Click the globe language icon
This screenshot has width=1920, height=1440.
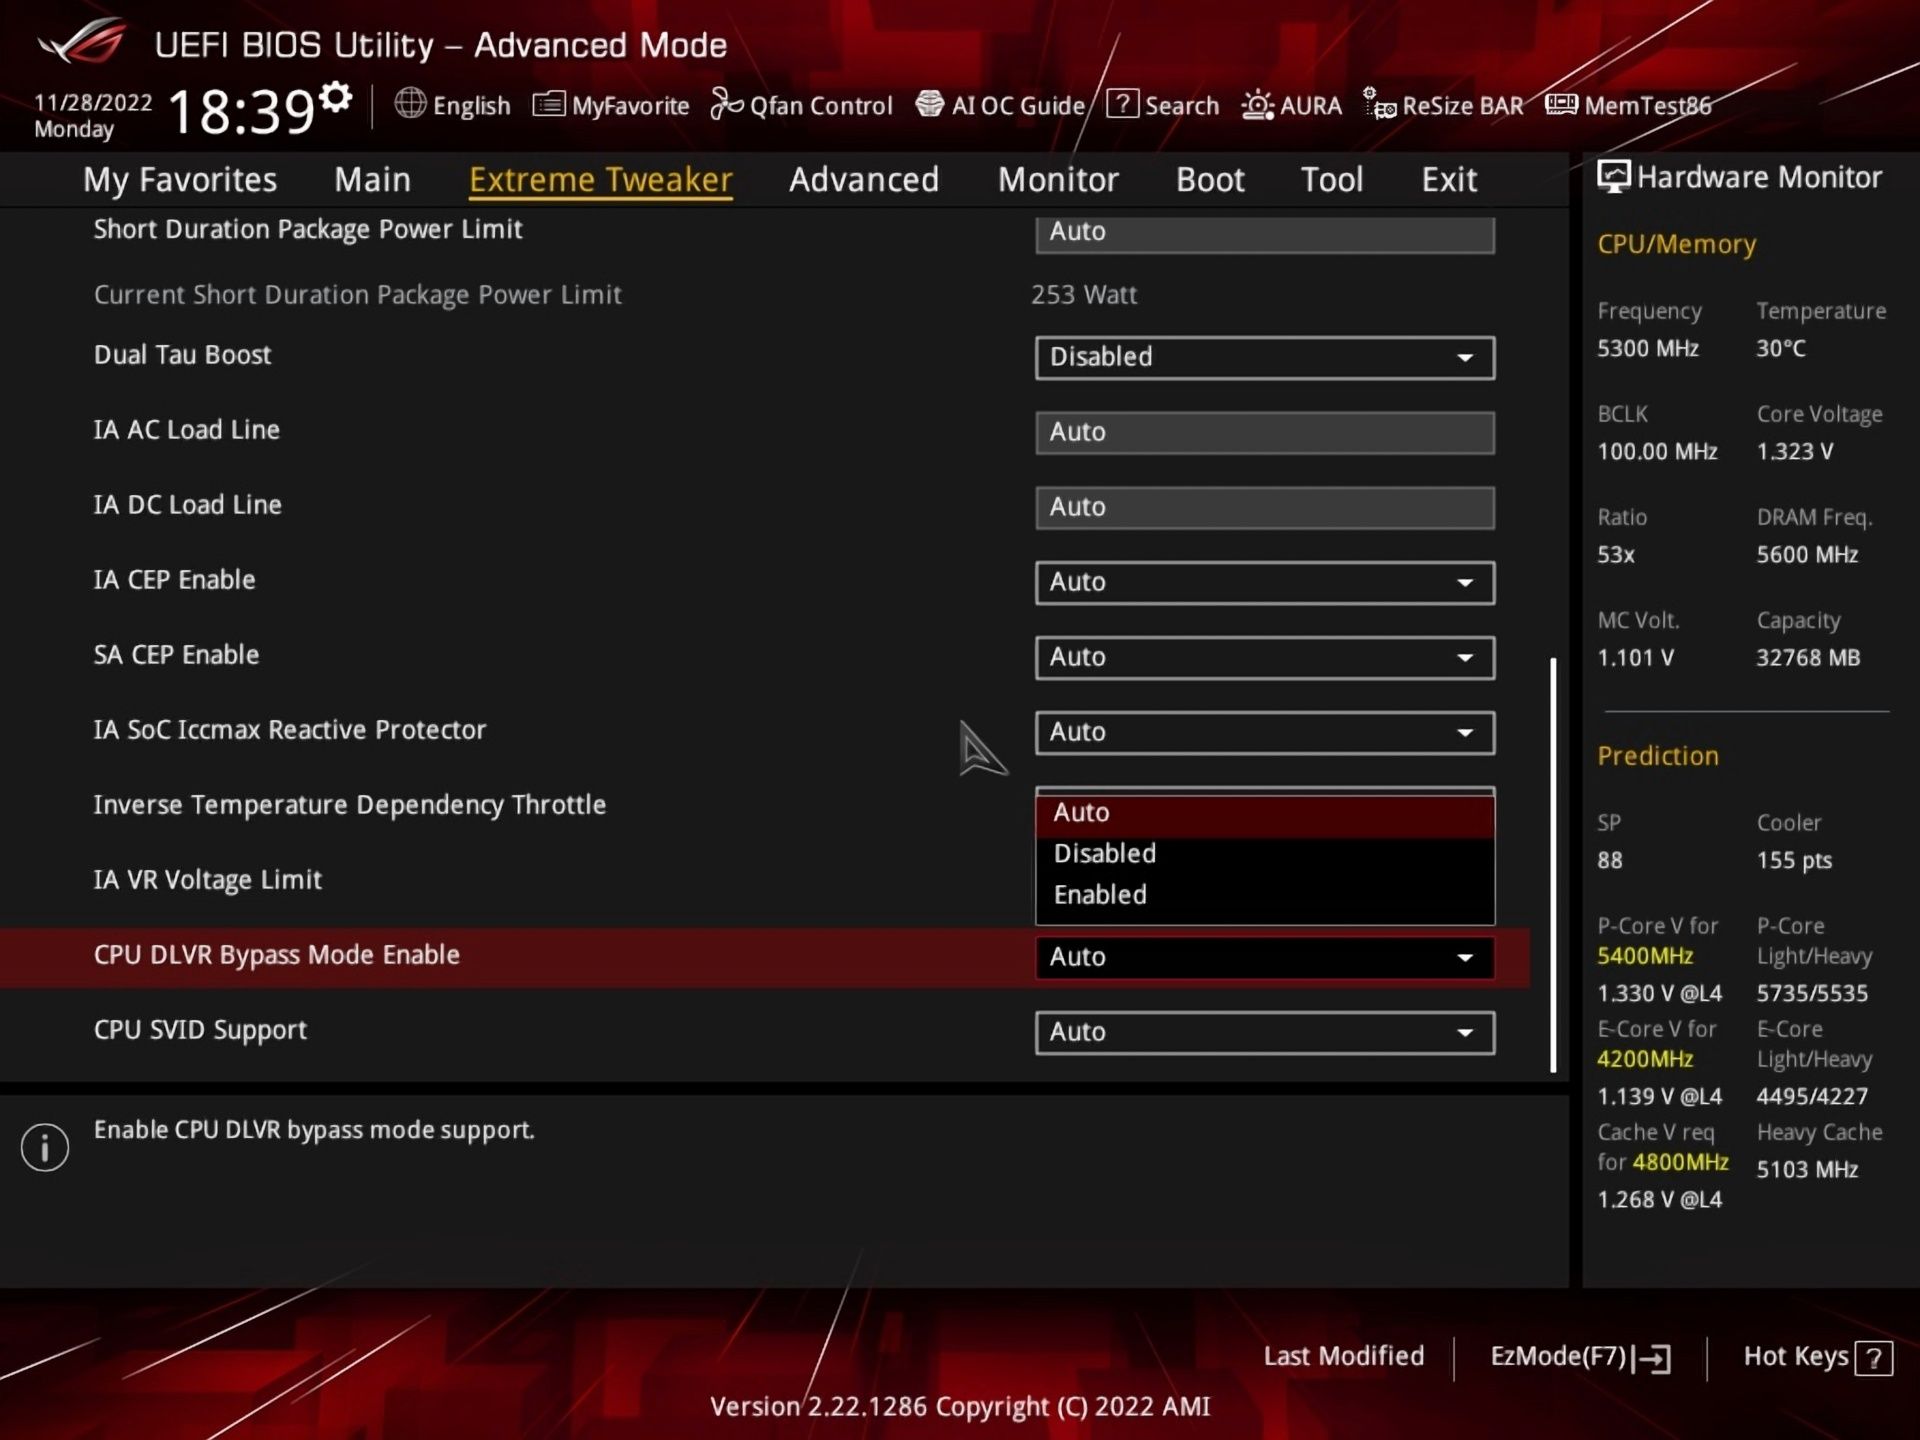point(410,103)
